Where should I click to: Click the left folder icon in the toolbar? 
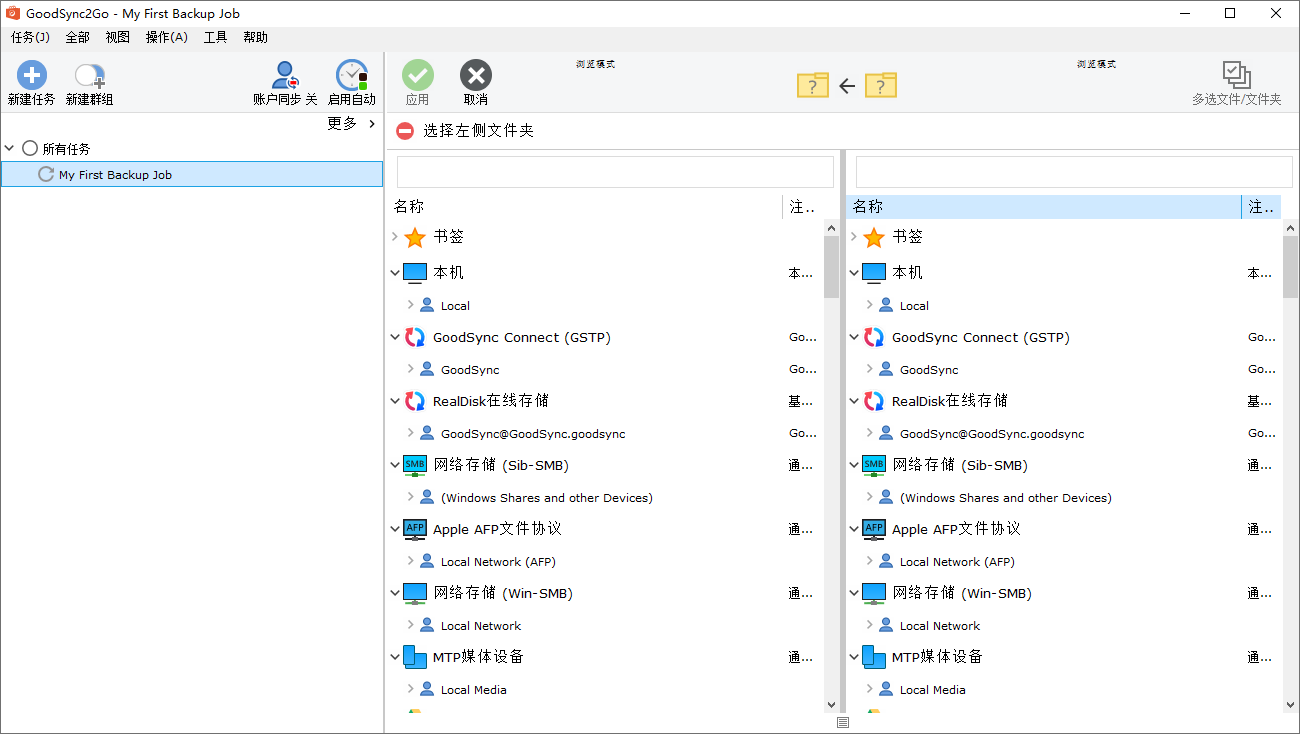pyautogui.click(x=813, y=85)
